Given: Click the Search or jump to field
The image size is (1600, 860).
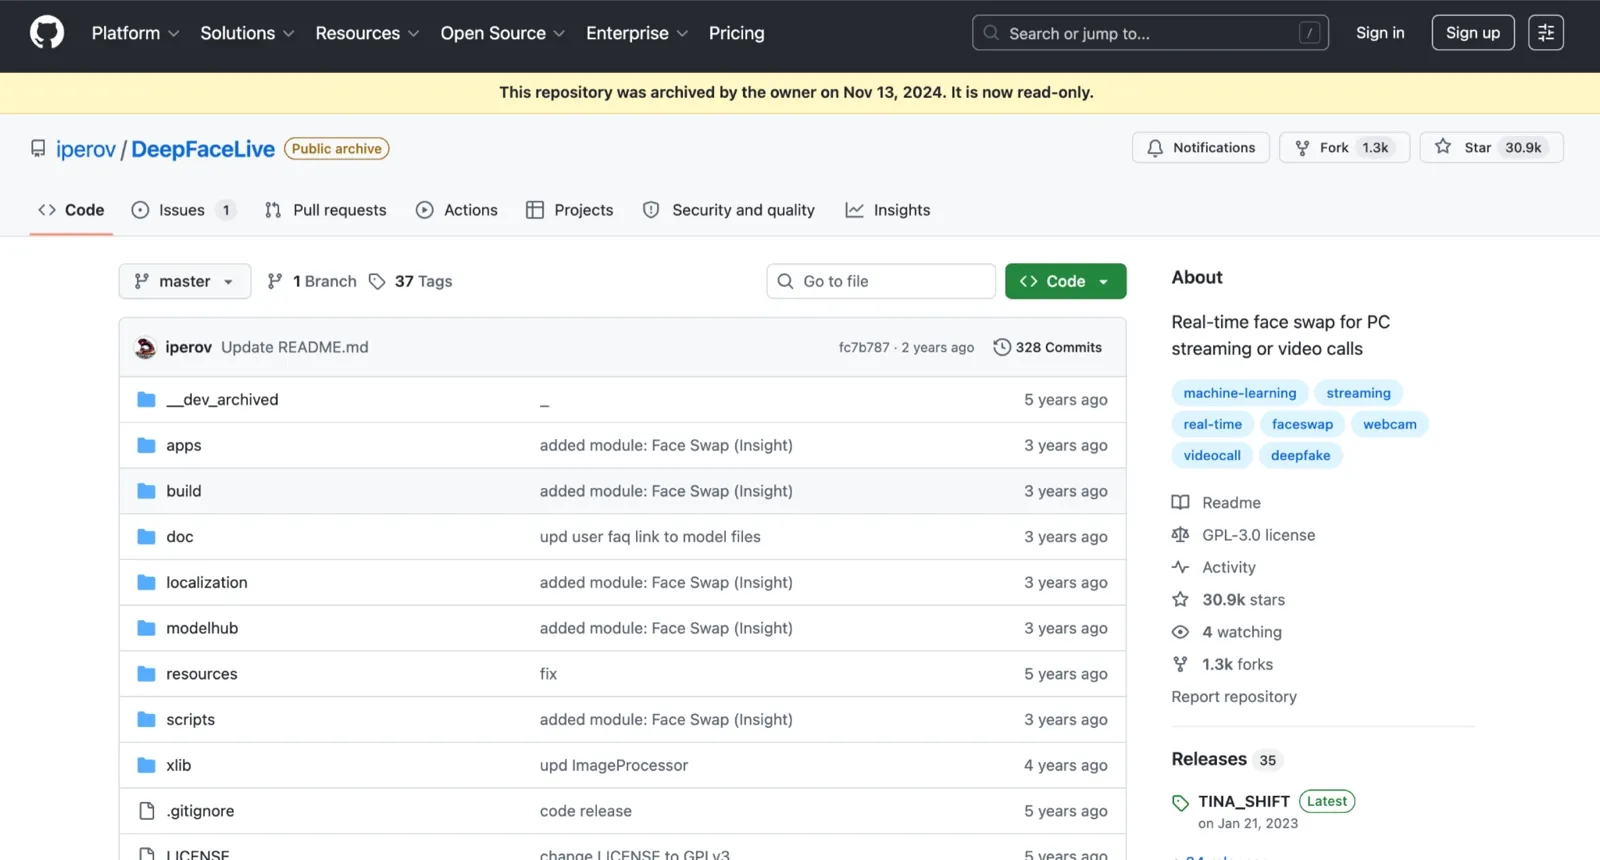Looking at the screenshot, I should pyautogui.click(x=1150, y=33).
